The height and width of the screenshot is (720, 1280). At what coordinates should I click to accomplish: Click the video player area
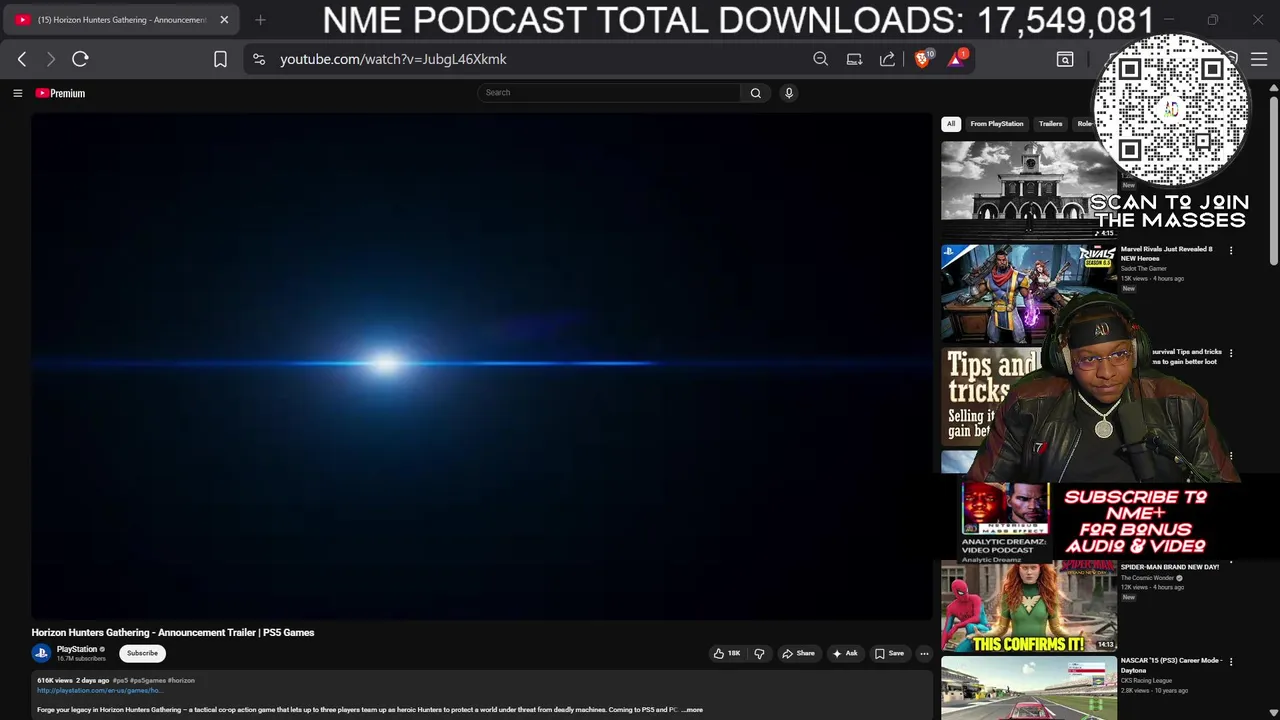481,366
